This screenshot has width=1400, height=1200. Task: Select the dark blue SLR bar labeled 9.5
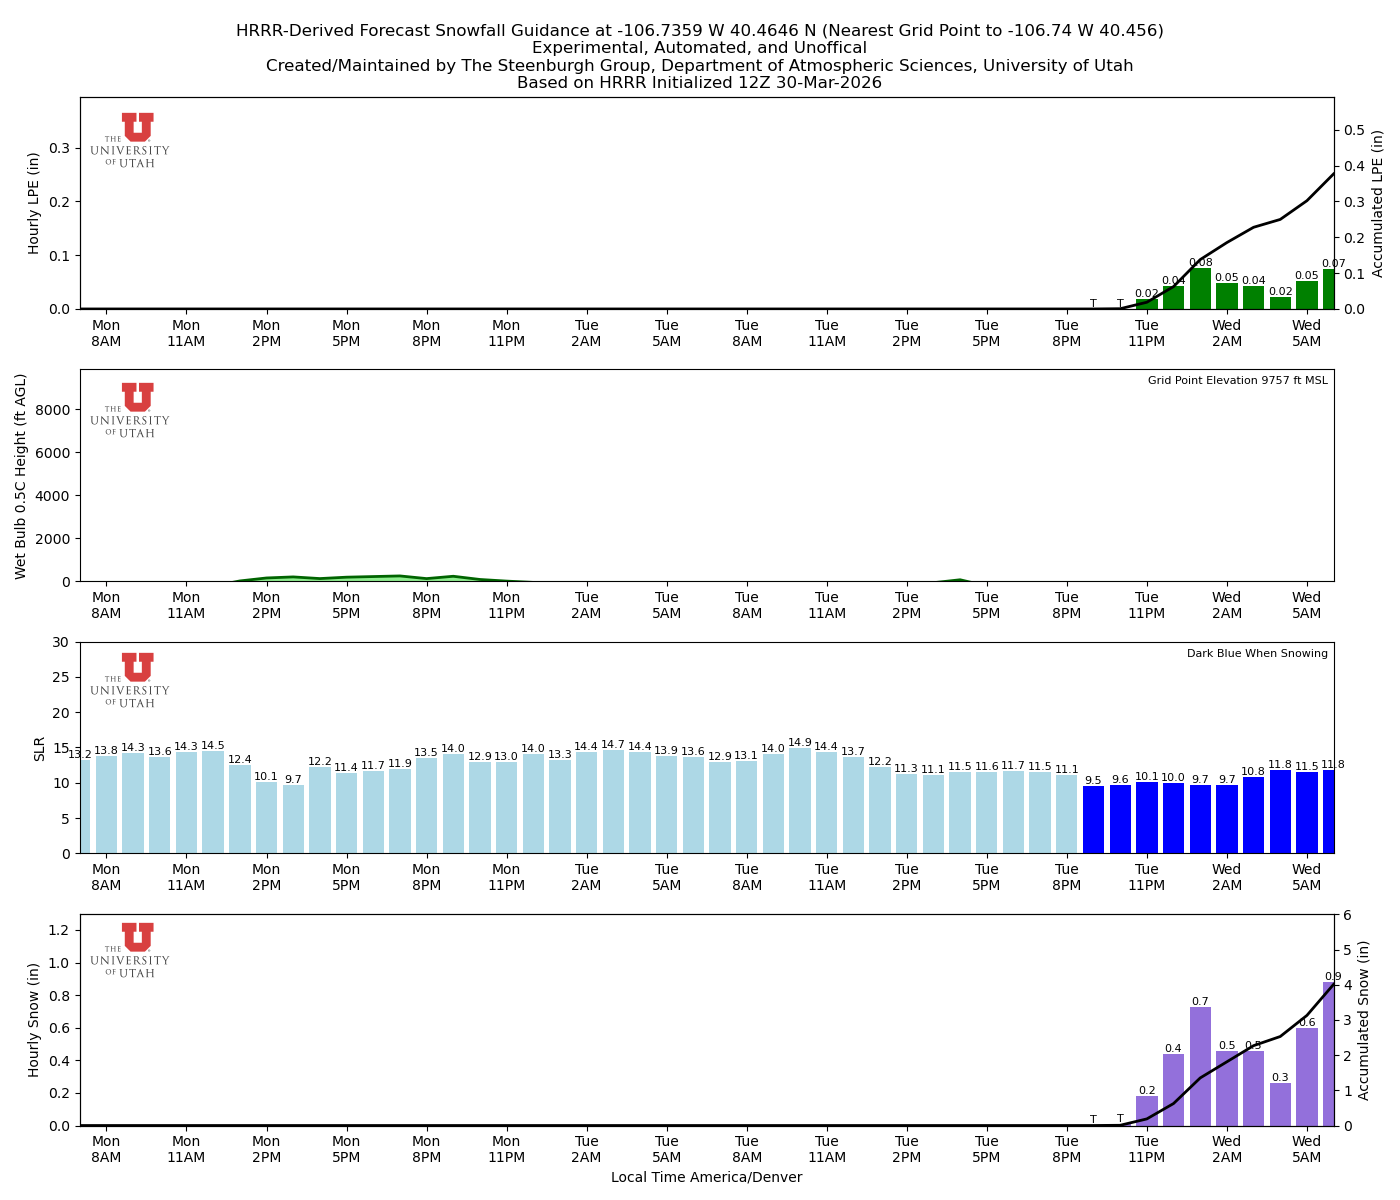(1093, 820)
